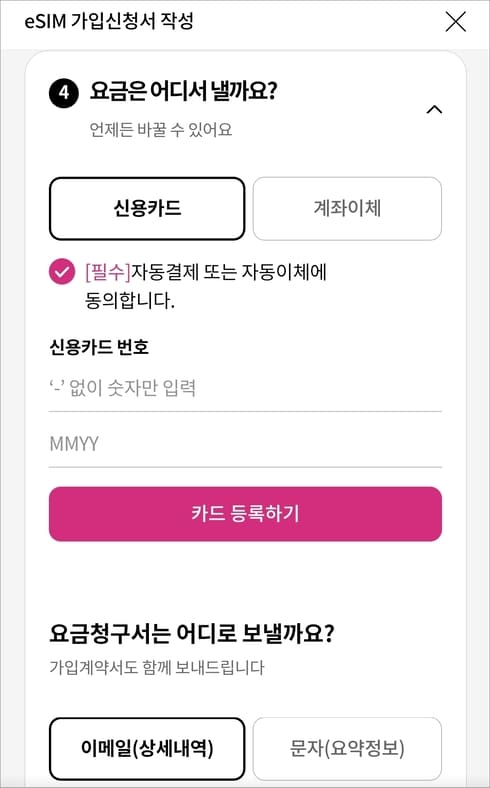Click the 카드 등록하기 button
This screenshot has height=788, width=490.
click(245, 514)
